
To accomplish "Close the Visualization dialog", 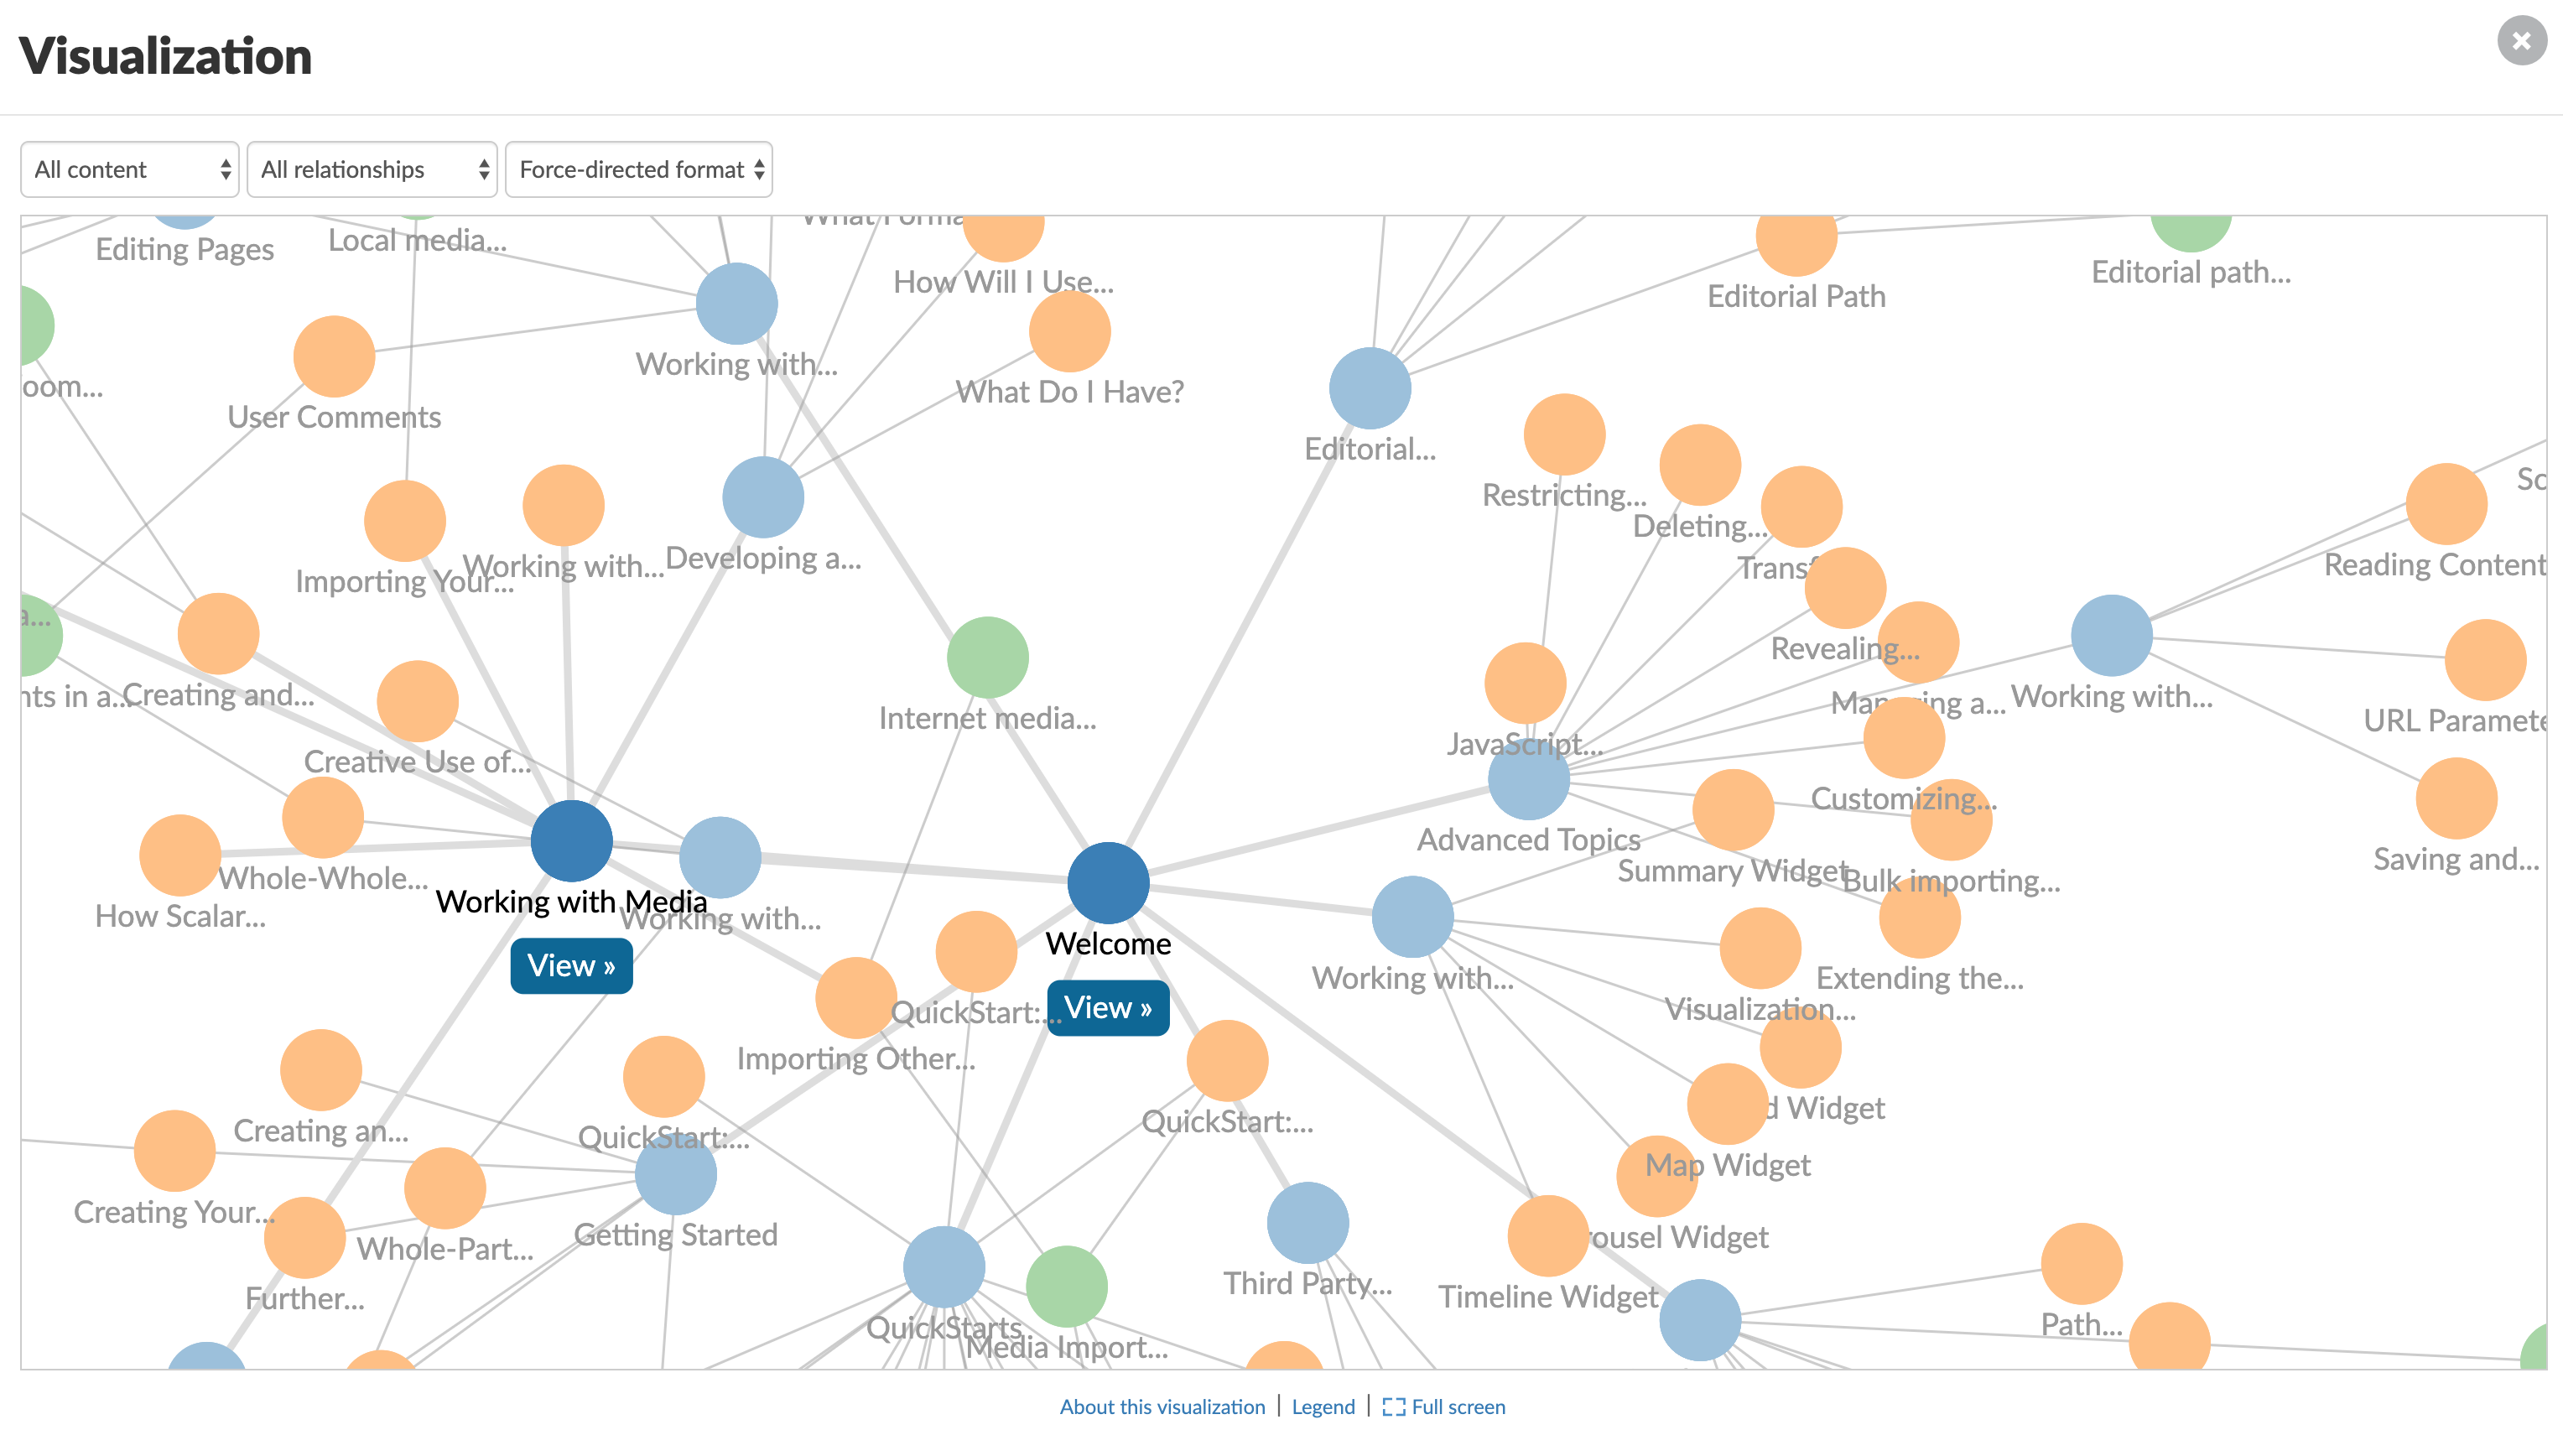I will pyautogui.click(x=2520, y=42).
